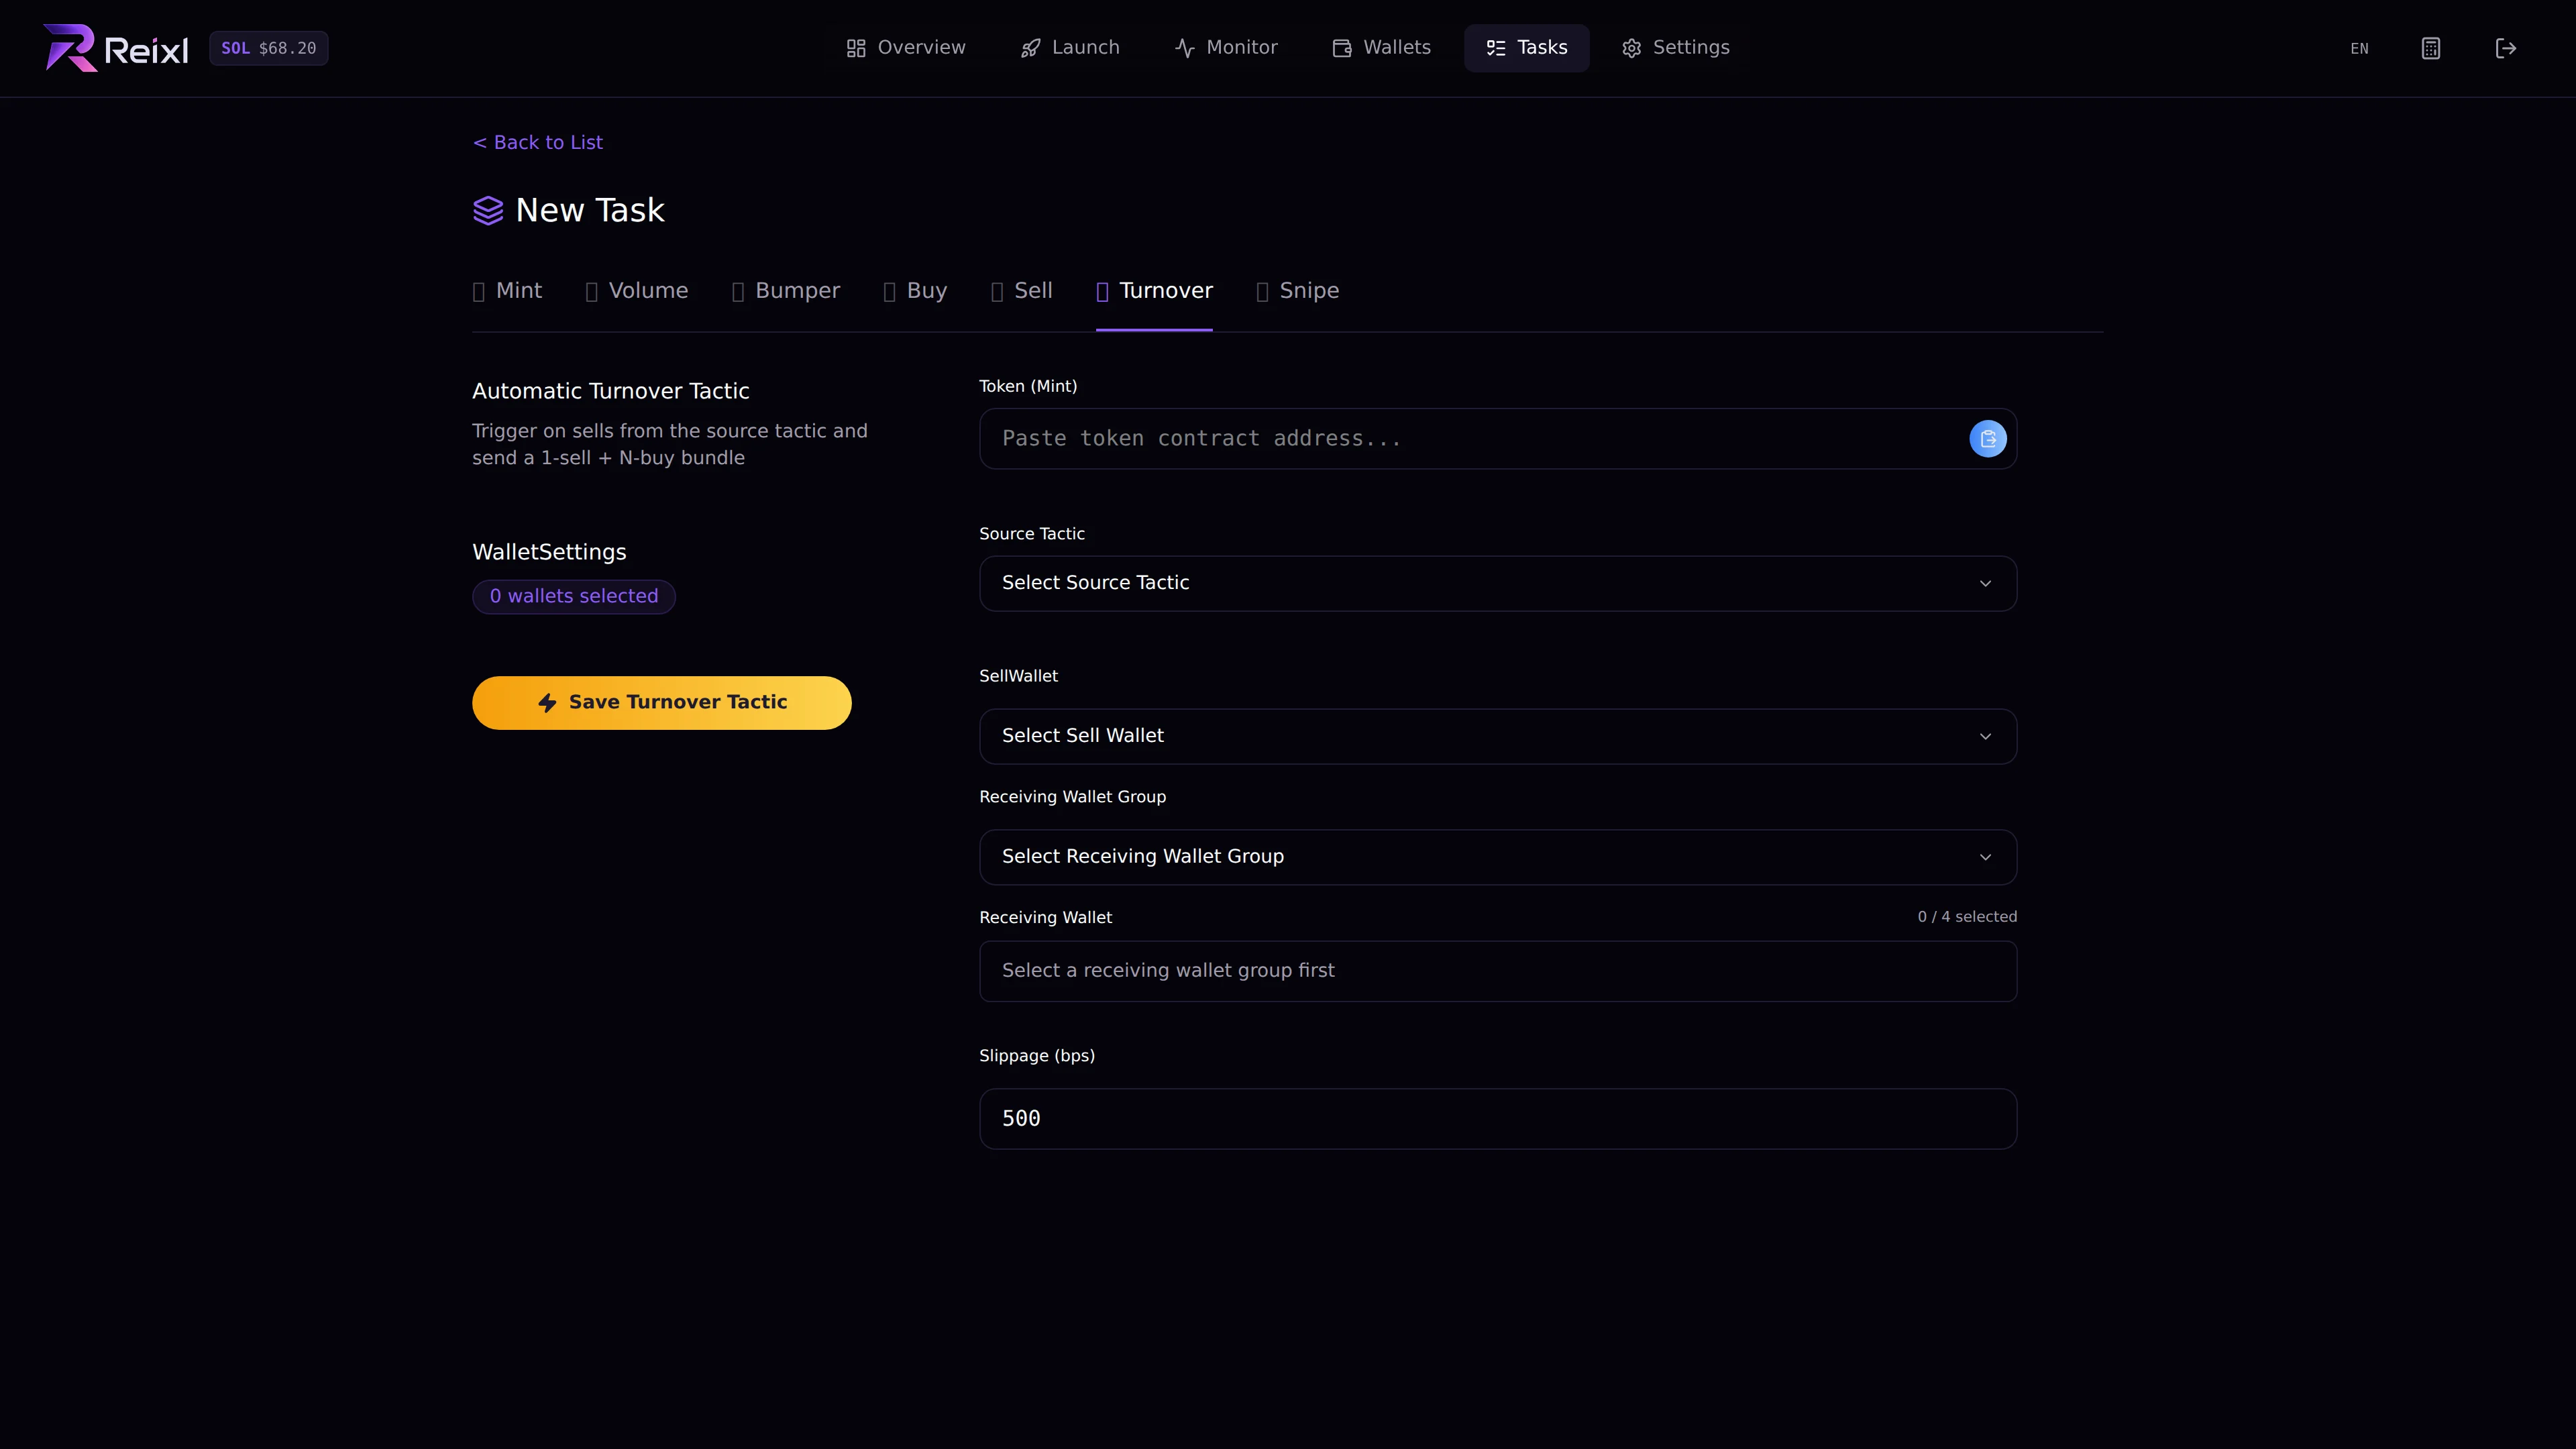Image resolution: width=2576 pixels, height=1449 pixels.
Task: Click the Slippage bps field
Action: (1498, 1119)
